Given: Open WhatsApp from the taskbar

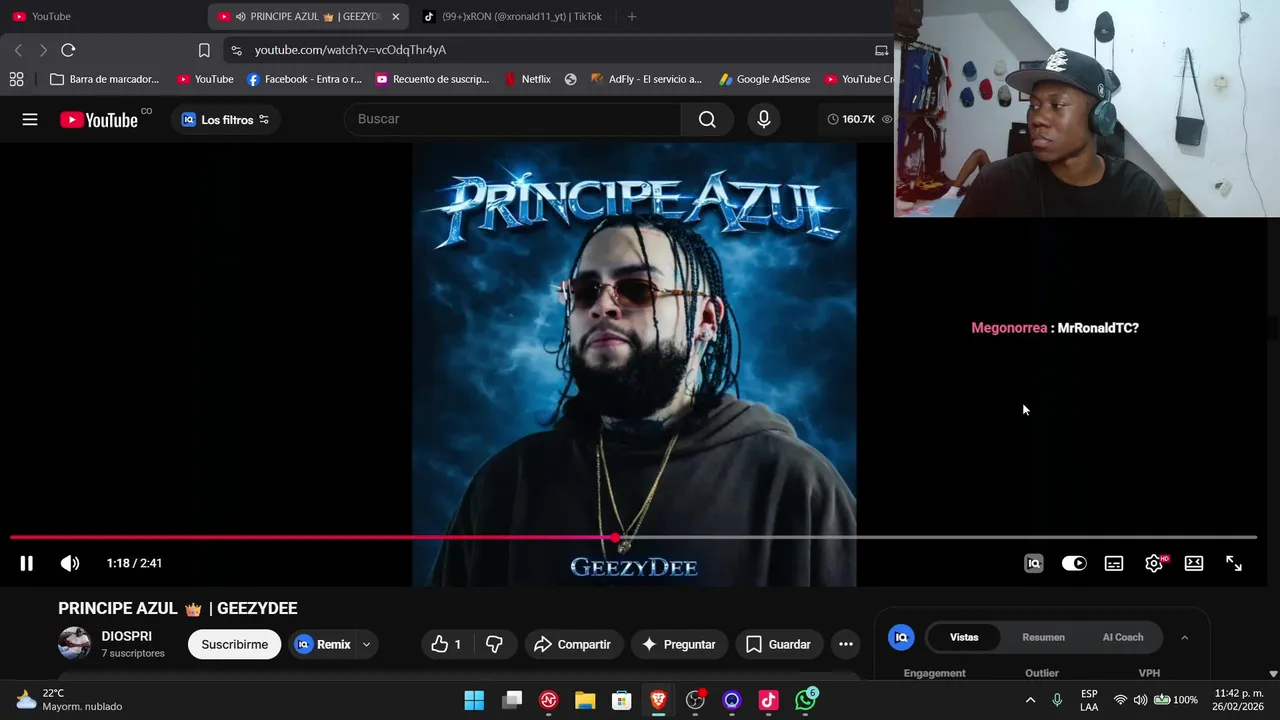Looking at the screenshot, I should 806,700.
